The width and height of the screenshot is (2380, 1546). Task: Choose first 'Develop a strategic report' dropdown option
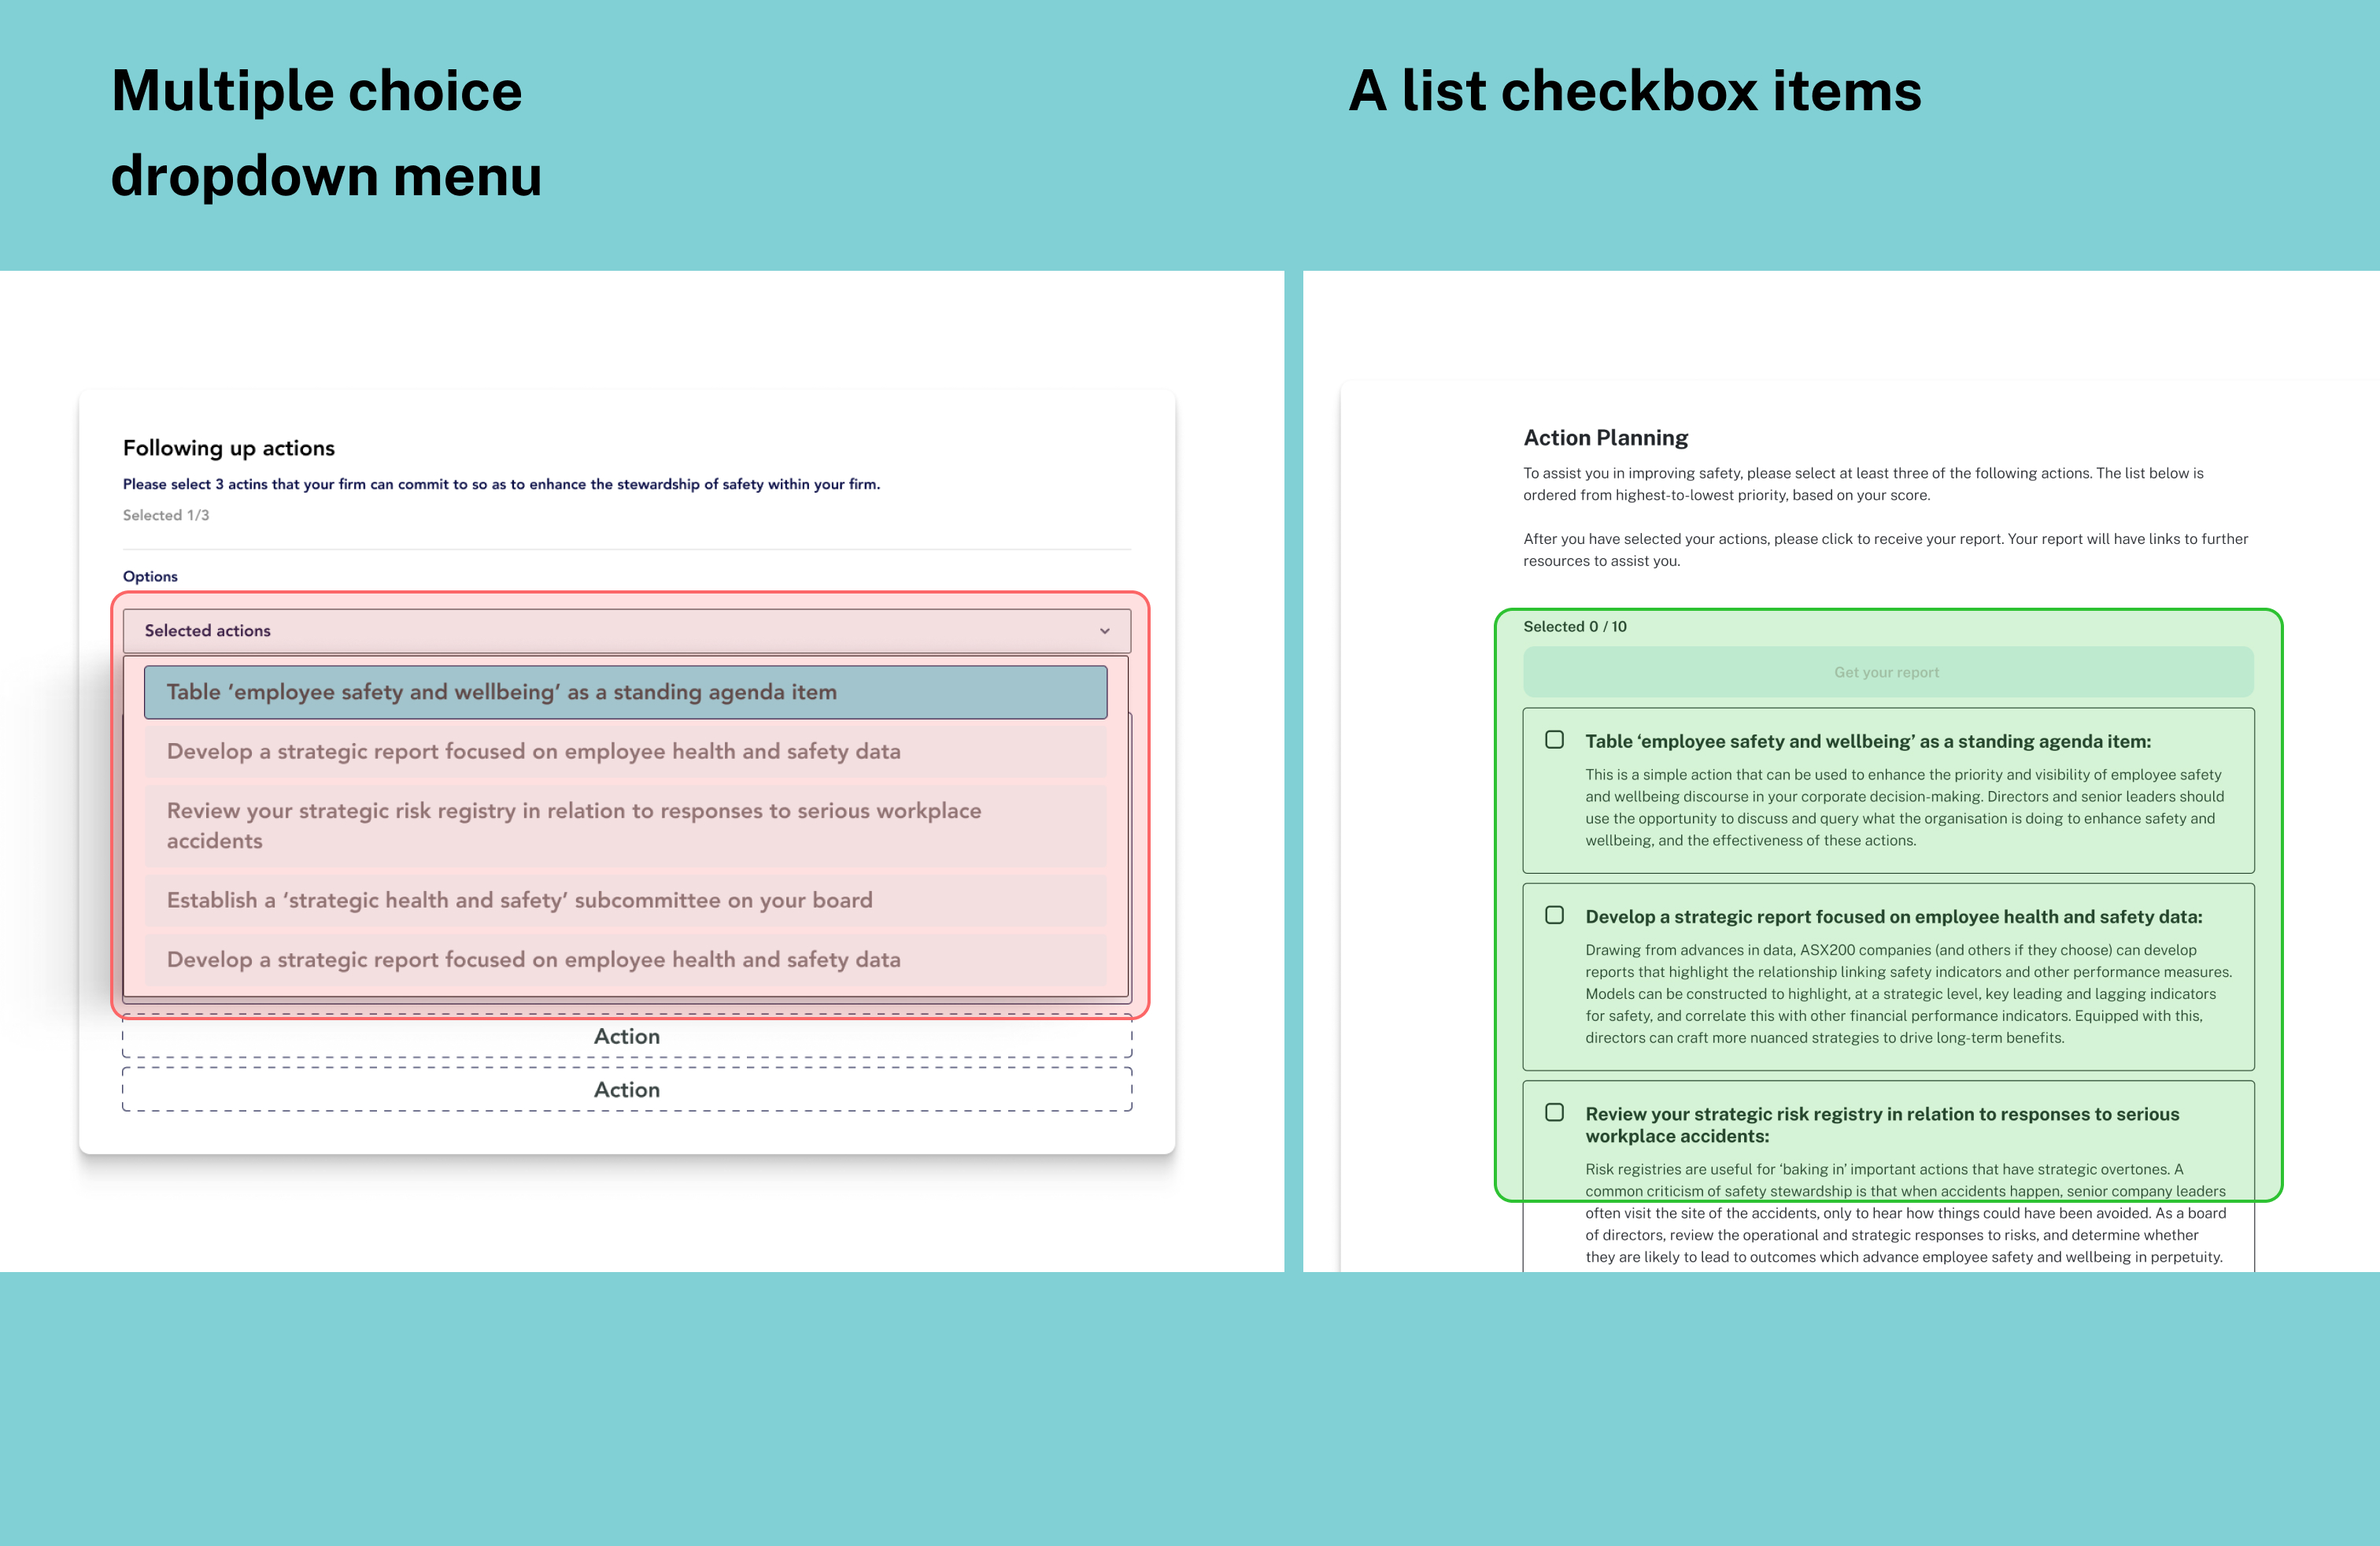(625, 751)
